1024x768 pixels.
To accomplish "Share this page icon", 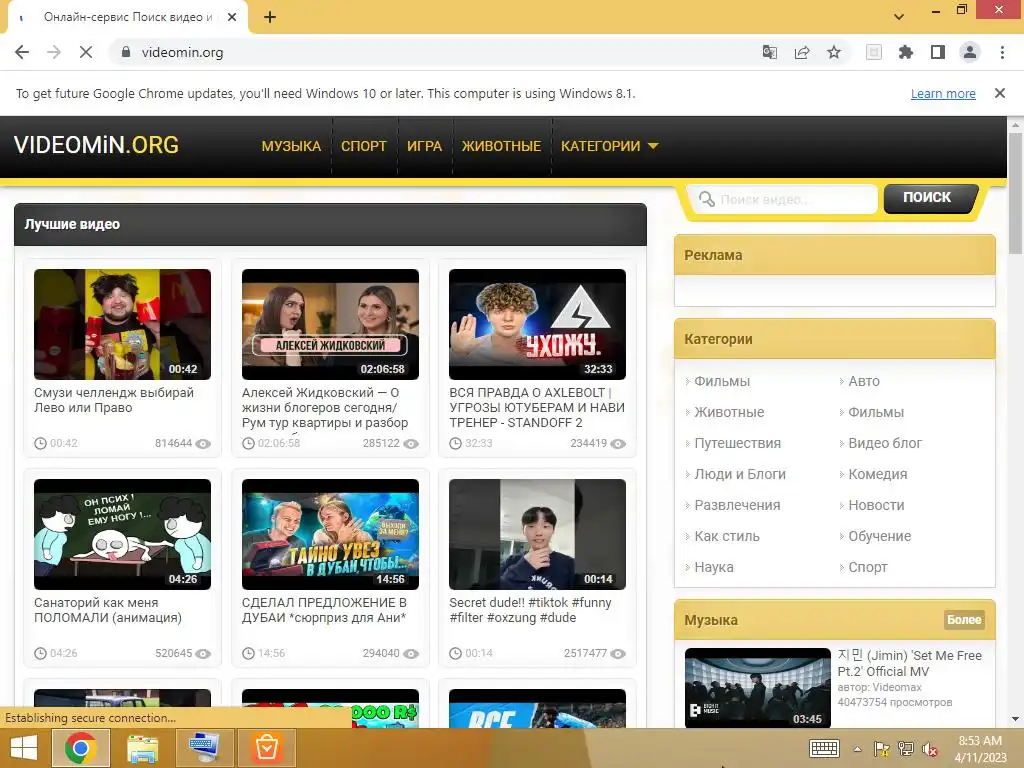I will point(802,52).
